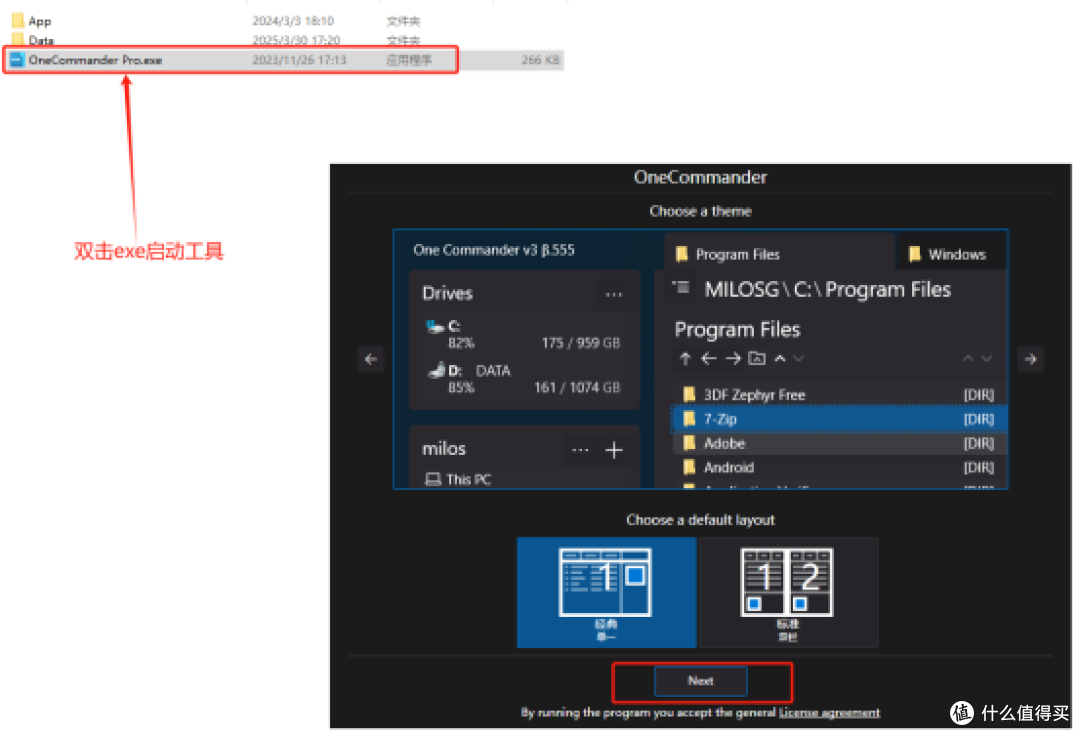Click the Drives panel heading
1080x736 pixels.
[447, 293]
